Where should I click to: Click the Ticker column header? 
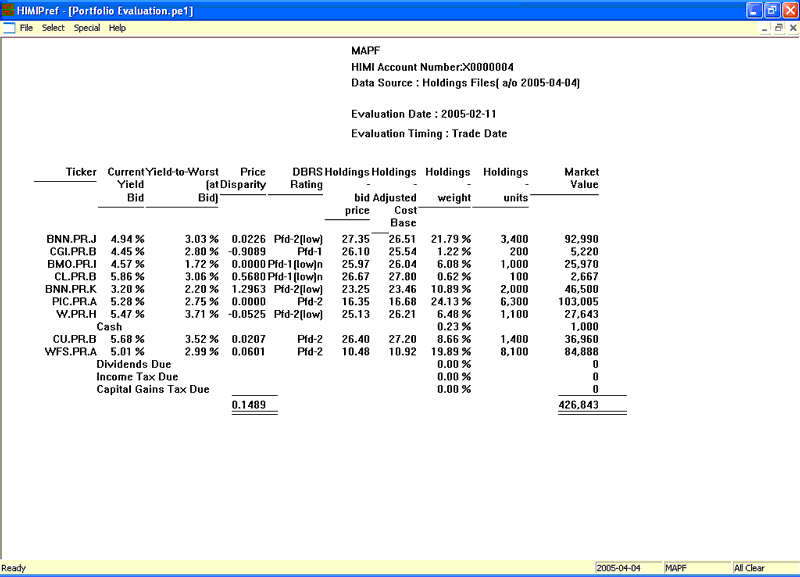pos(81,172)
